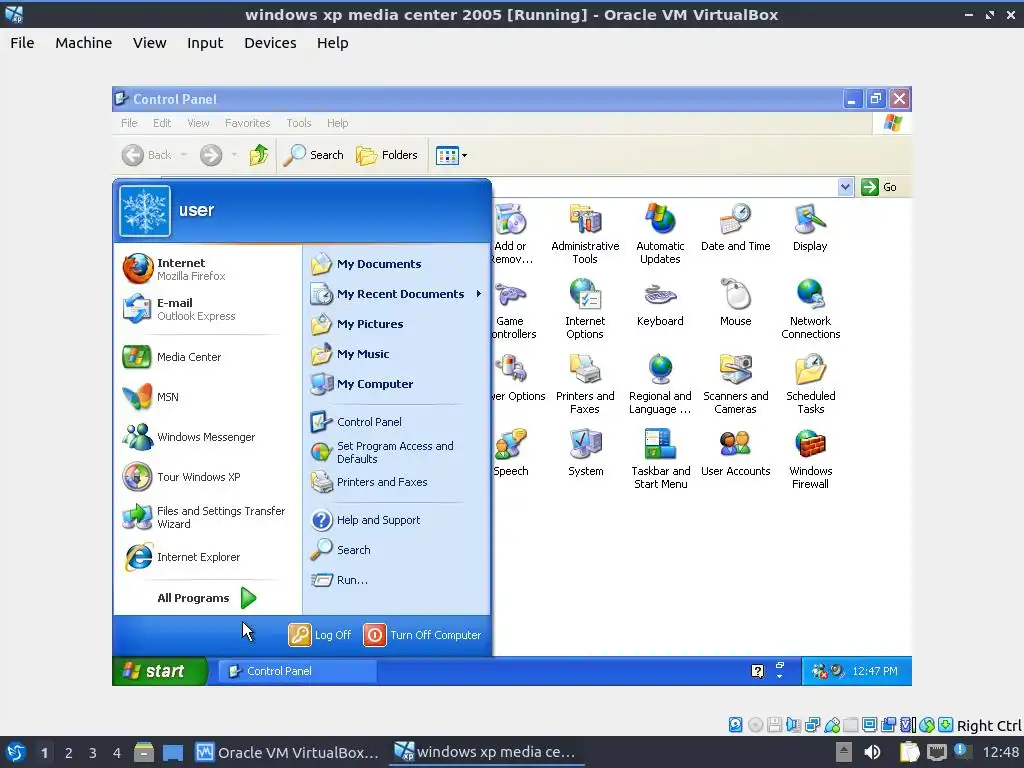The image size is (1024, 768).
Task: Switch to host workspace 2
Action: 69,752
